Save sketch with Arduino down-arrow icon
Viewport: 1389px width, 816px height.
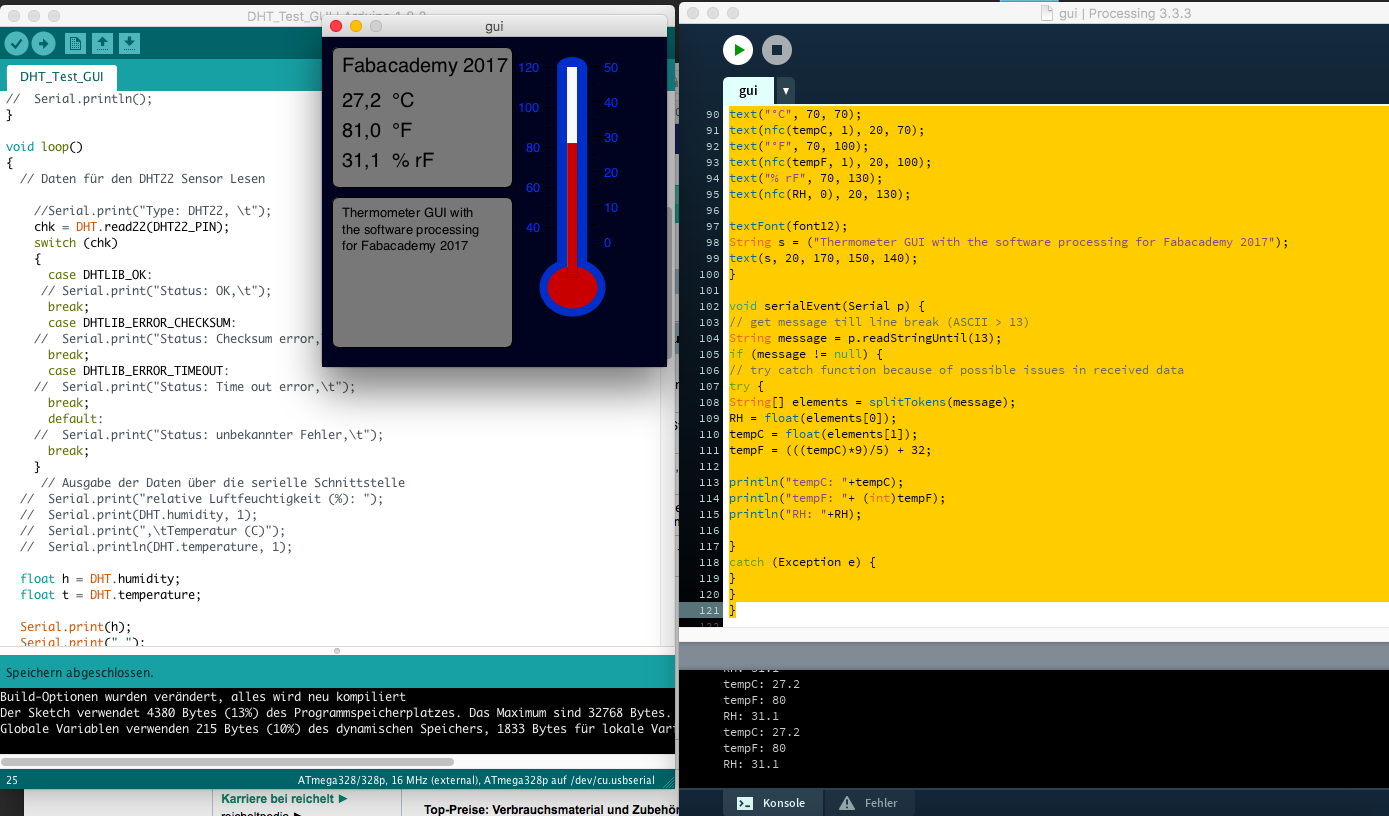pyautogui.click(x=129, y=43)
